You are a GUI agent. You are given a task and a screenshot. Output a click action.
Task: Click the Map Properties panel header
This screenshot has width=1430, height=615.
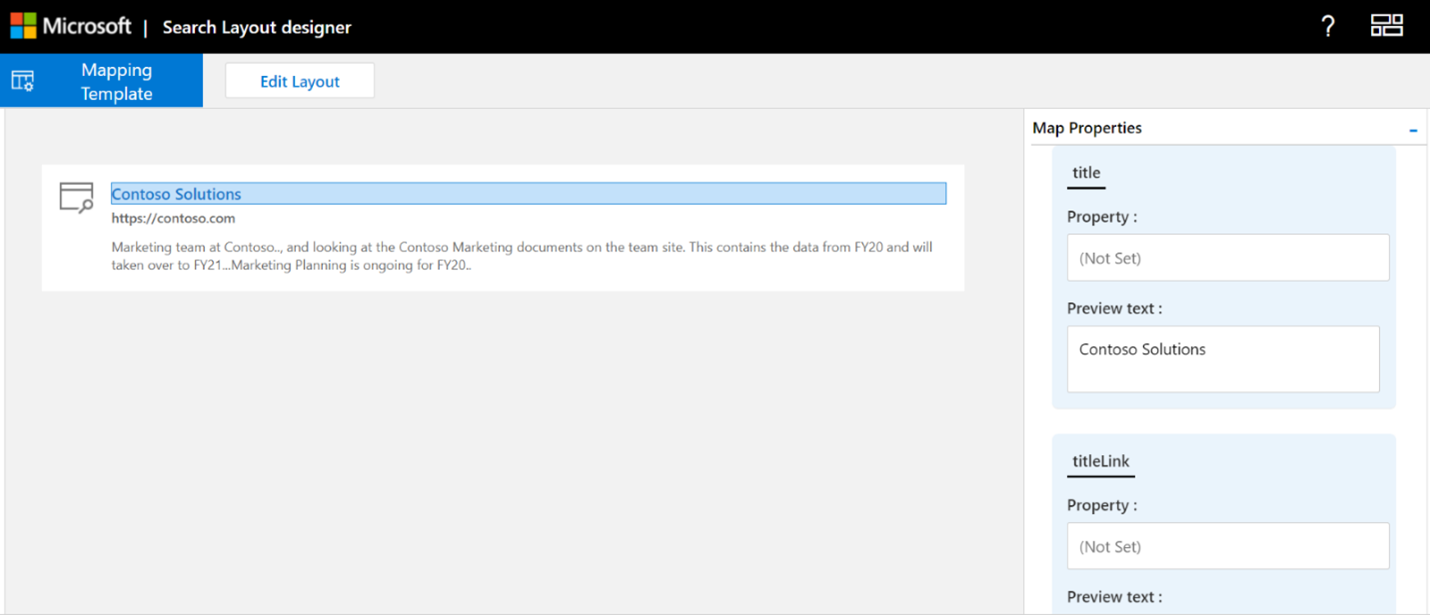click(x=1087, y=128)
